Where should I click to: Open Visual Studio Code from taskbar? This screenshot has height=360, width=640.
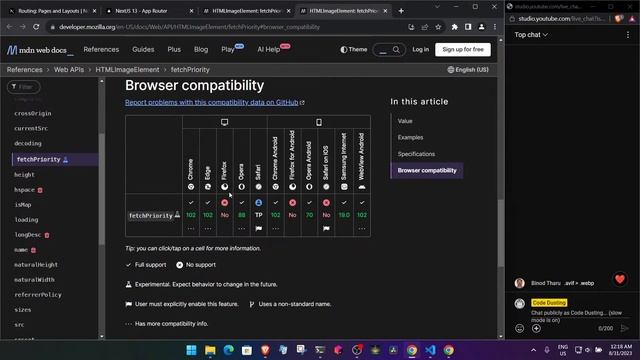click(430, 350)
